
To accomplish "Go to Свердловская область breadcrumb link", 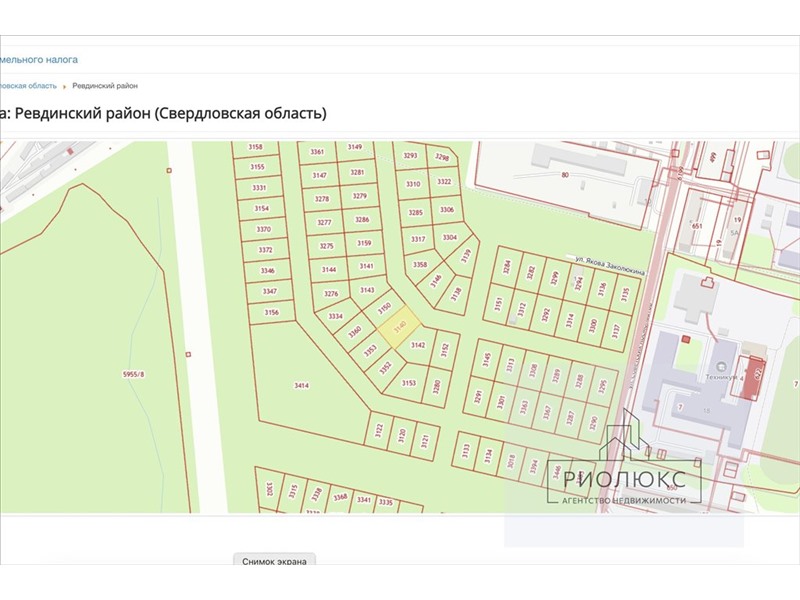I will [28, 86].
